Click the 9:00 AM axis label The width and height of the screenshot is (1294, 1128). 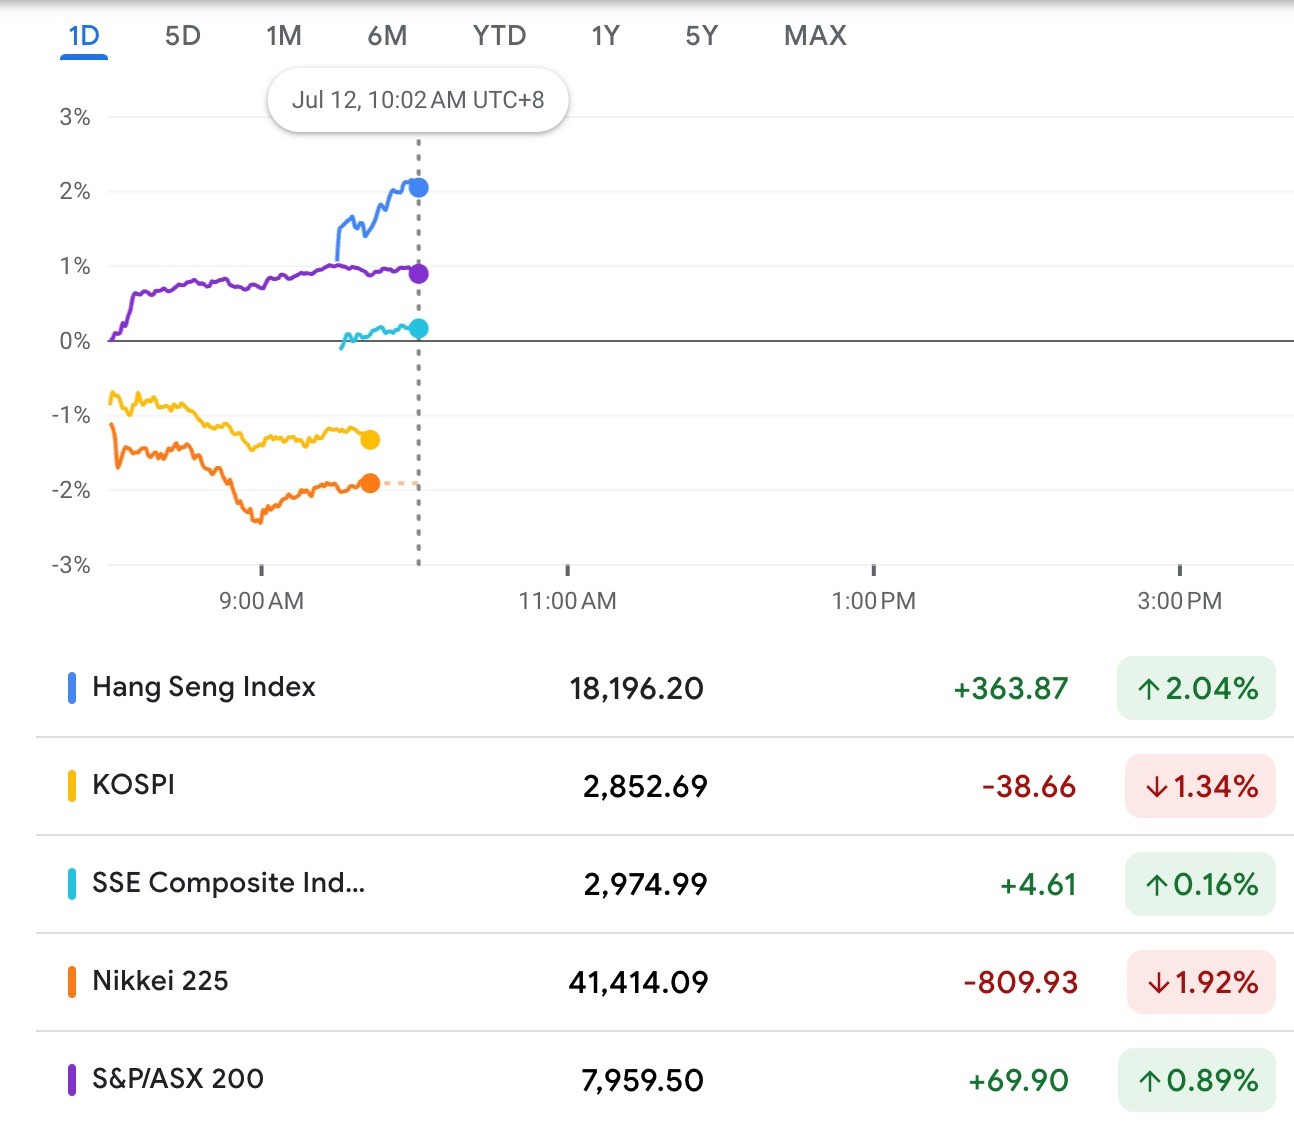coord(261,601)
